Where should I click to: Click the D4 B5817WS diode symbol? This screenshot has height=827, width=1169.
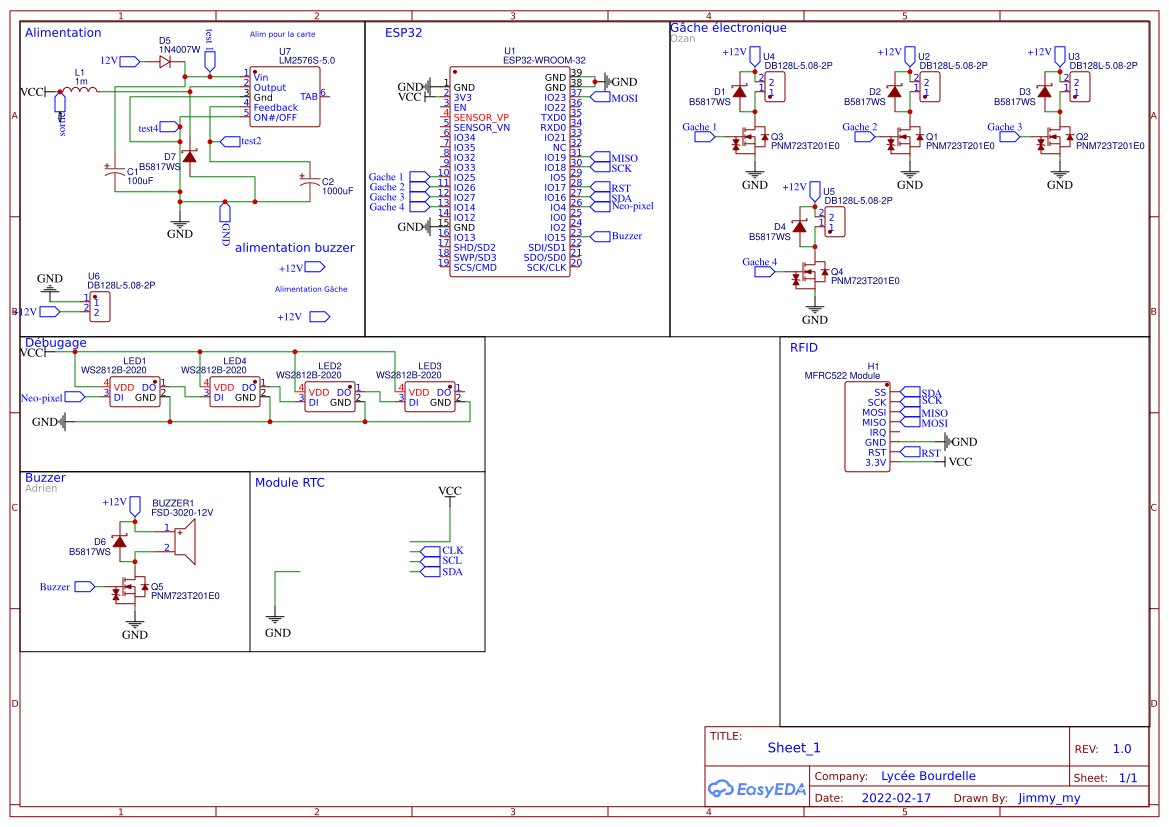[800, 226]
